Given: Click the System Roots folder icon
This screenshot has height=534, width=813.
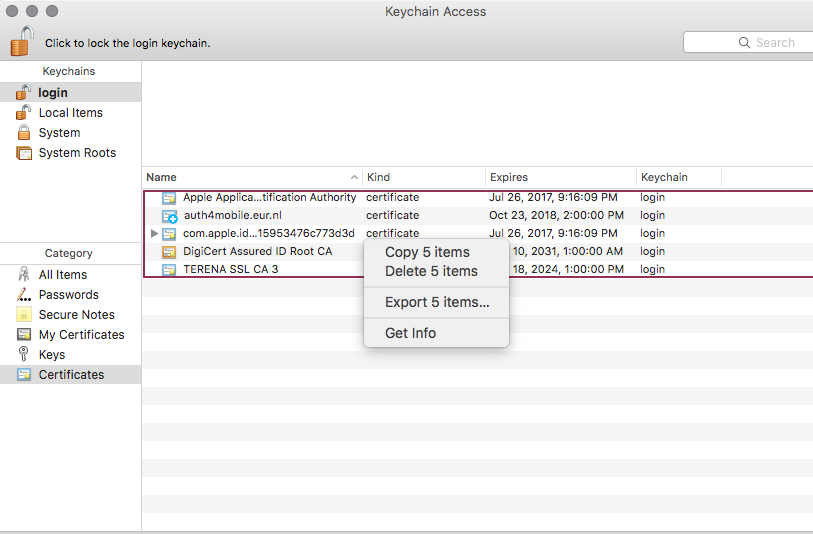Looking at the screenshot, I should point(24,153).
